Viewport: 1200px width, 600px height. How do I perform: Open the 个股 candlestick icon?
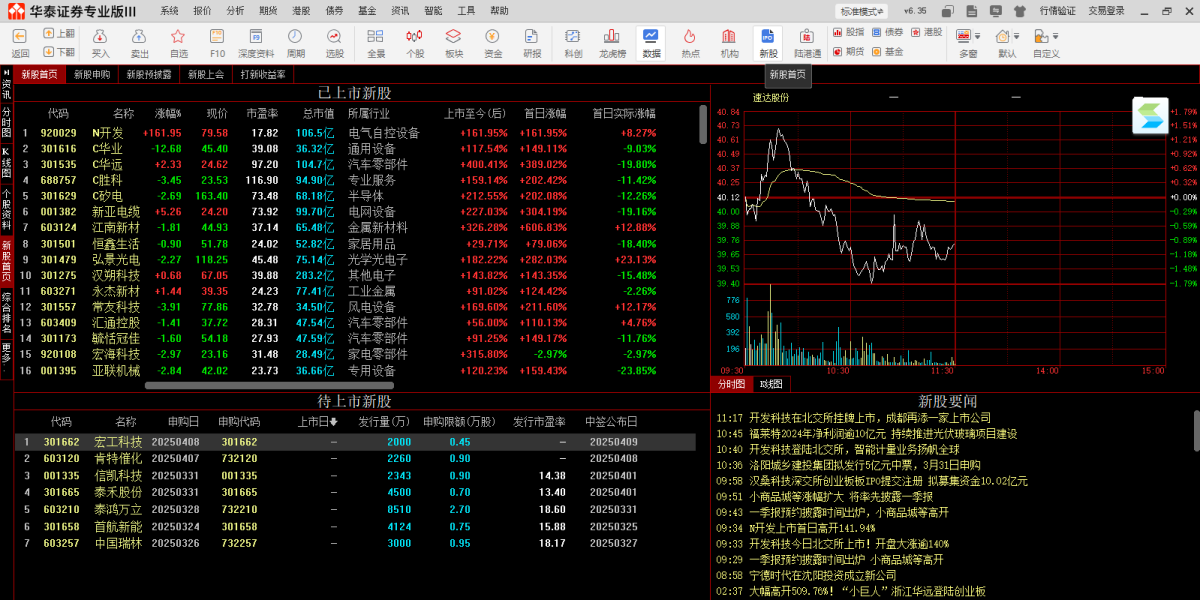click(x=415, y=41)
